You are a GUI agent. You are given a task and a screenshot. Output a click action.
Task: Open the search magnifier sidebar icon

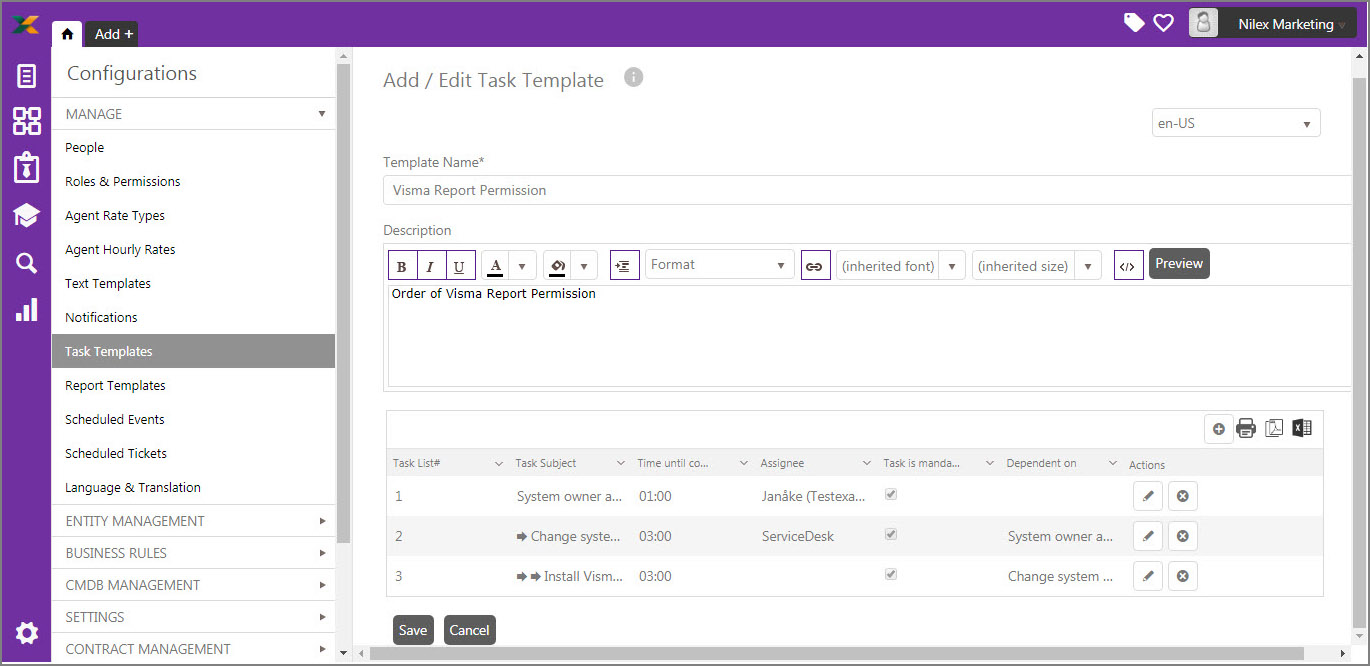27,263
